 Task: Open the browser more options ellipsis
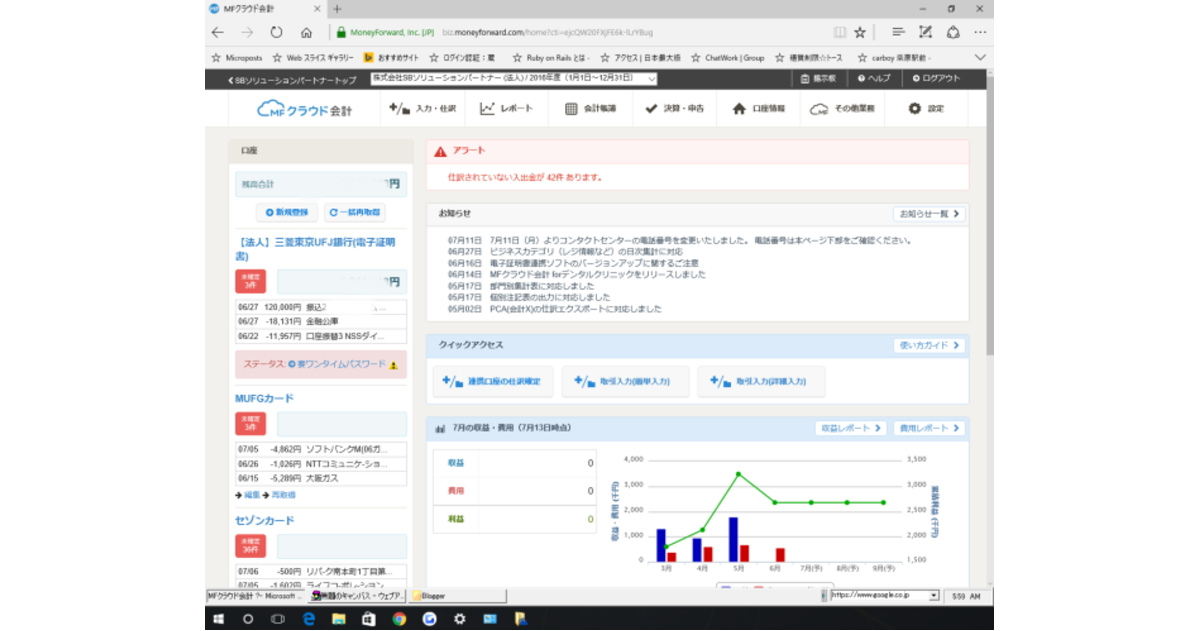click(x=980, y=32)
